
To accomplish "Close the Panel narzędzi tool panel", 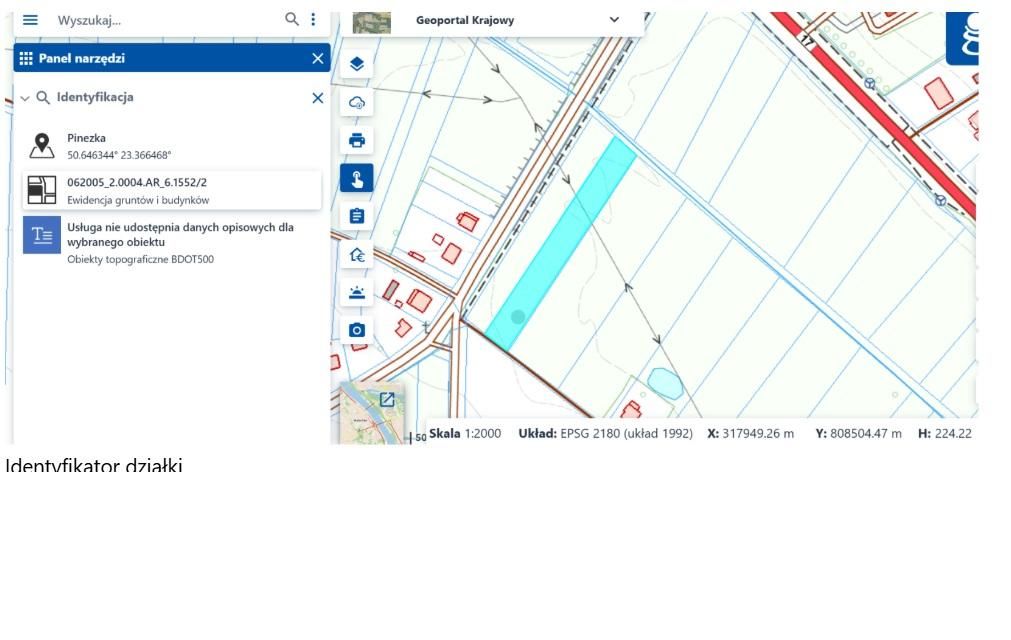I will click(318, 59).
